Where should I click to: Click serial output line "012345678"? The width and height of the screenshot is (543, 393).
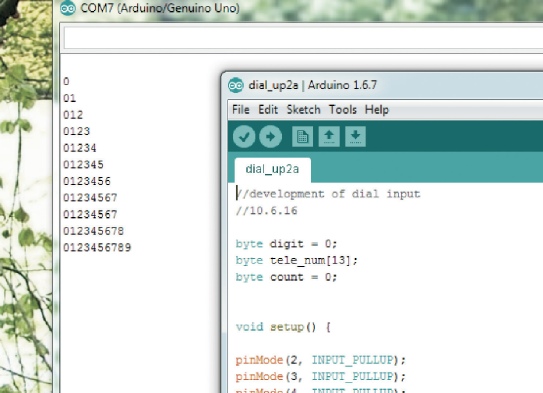(94, 231)
